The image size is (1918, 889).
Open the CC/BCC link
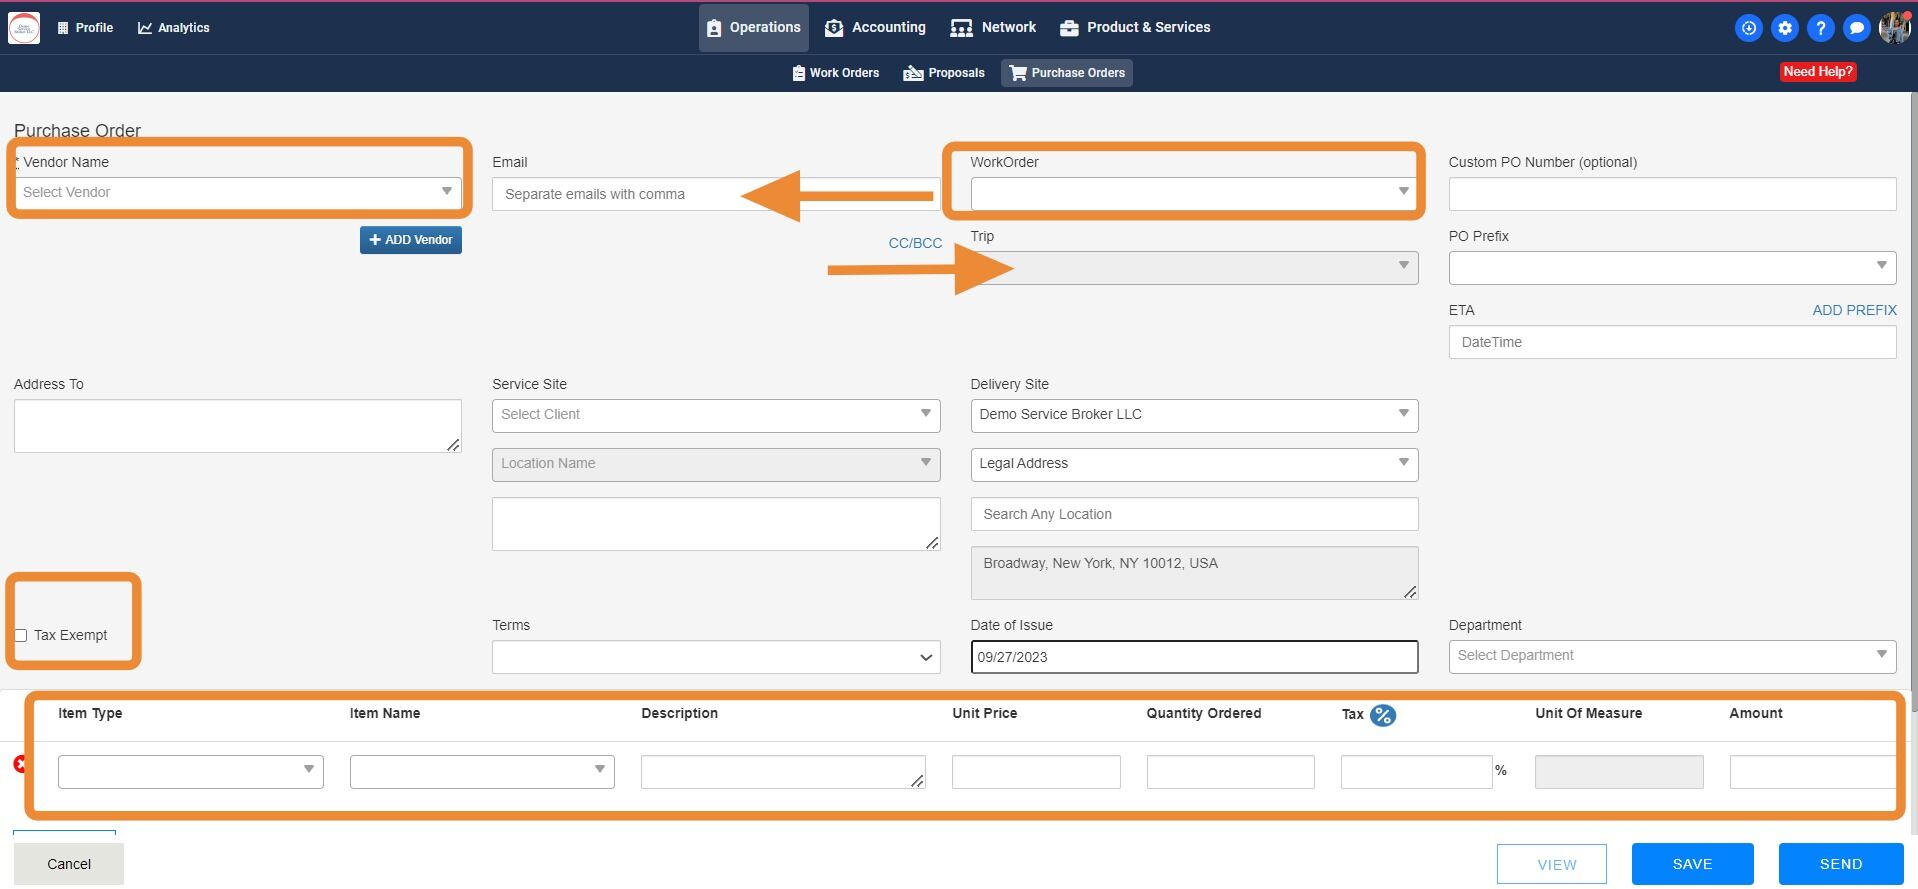[915, 243]
